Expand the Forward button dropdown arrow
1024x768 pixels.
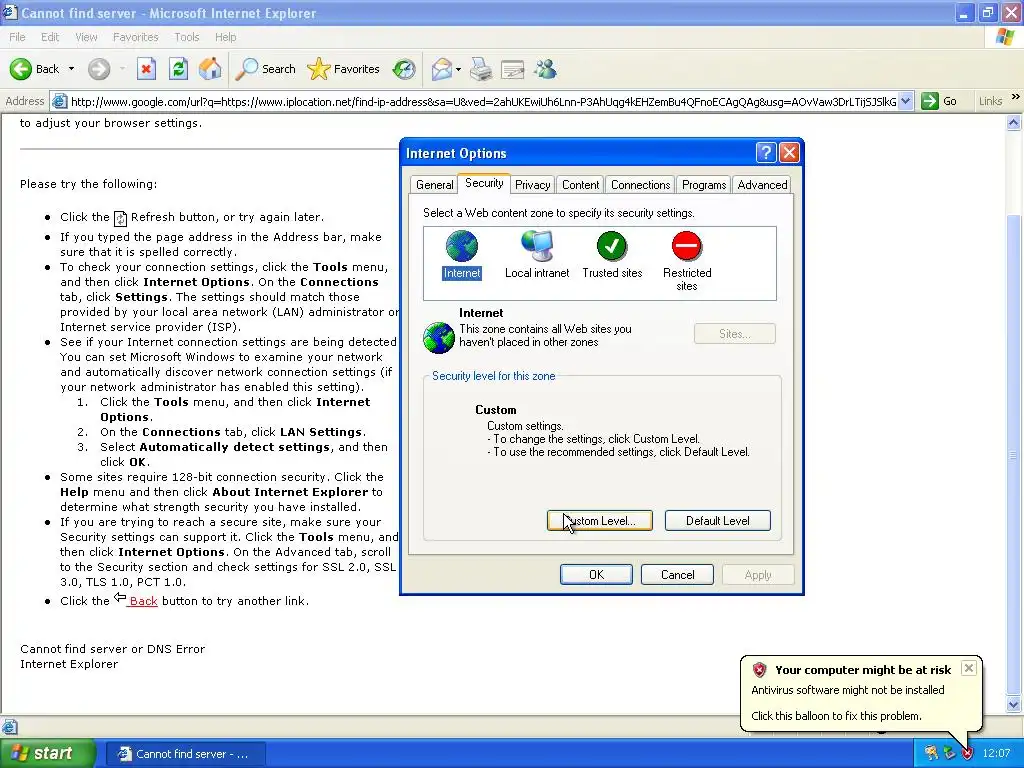122,69
